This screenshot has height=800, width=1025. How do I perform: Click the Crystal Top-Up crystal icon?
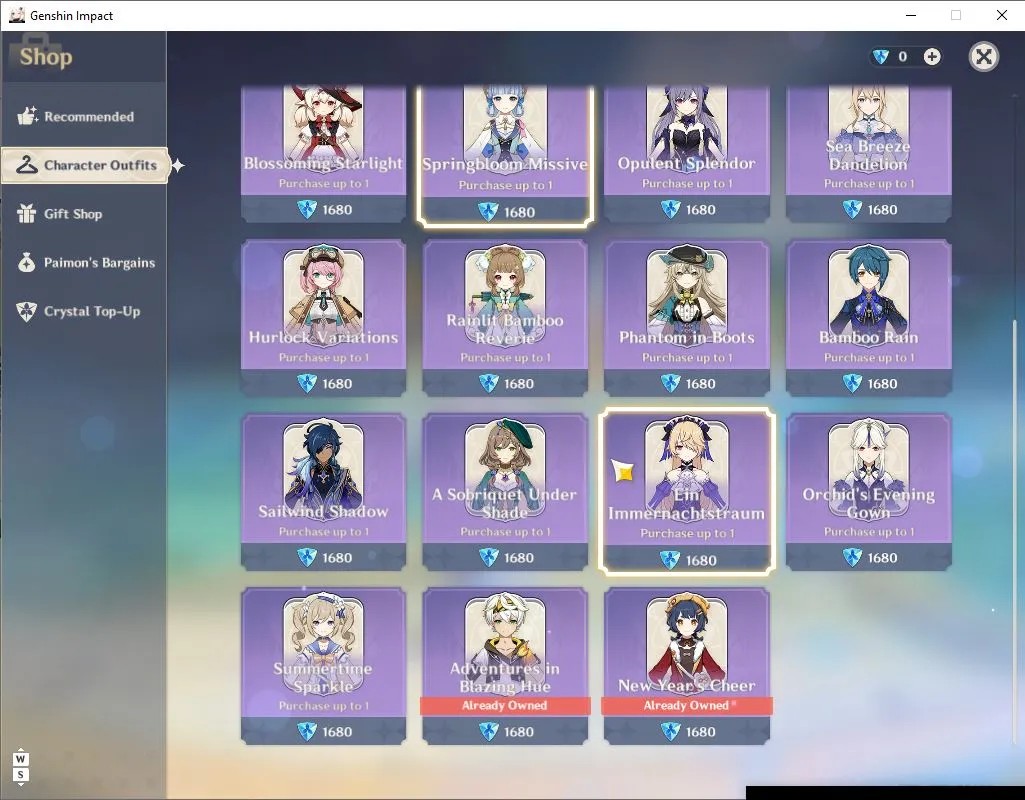(x=27, y=311)
